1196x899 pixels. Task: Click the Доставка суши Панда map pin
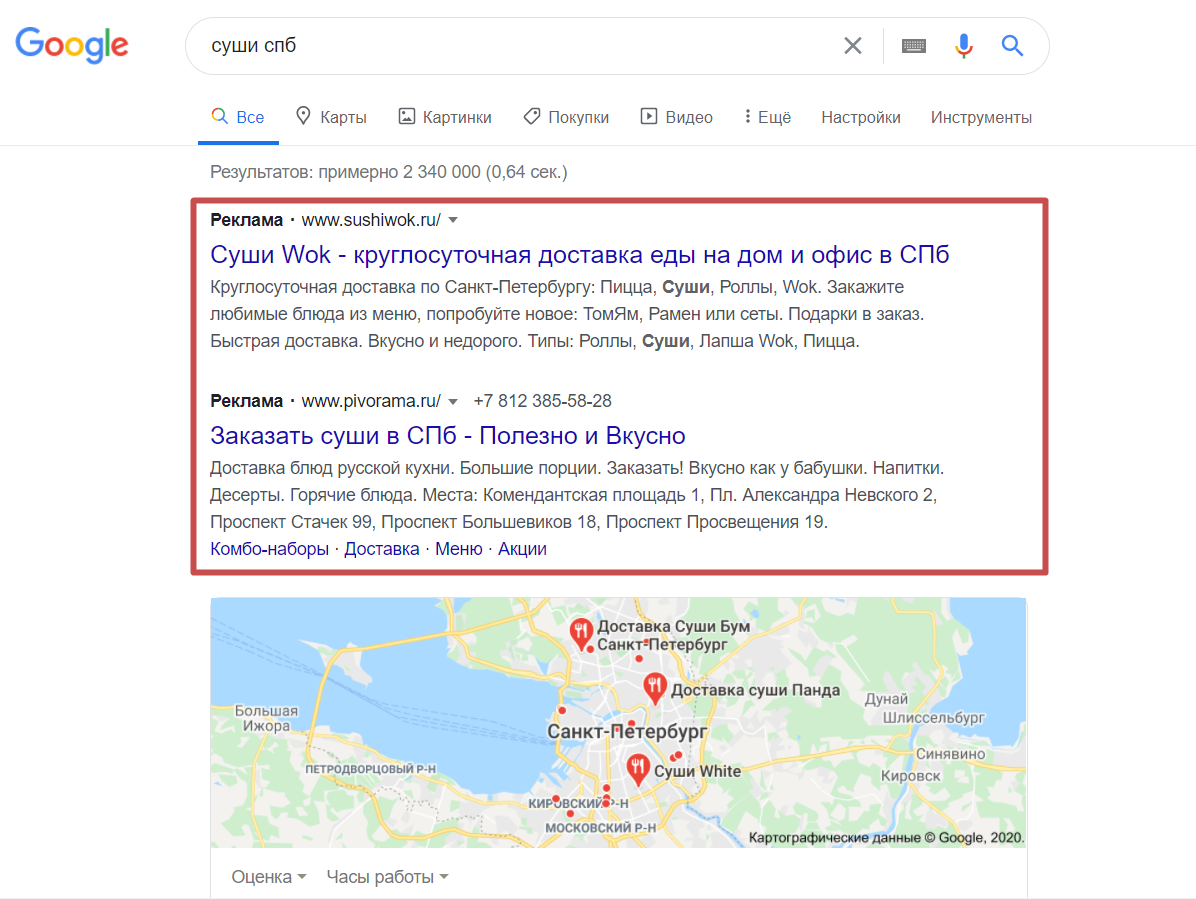655,686
